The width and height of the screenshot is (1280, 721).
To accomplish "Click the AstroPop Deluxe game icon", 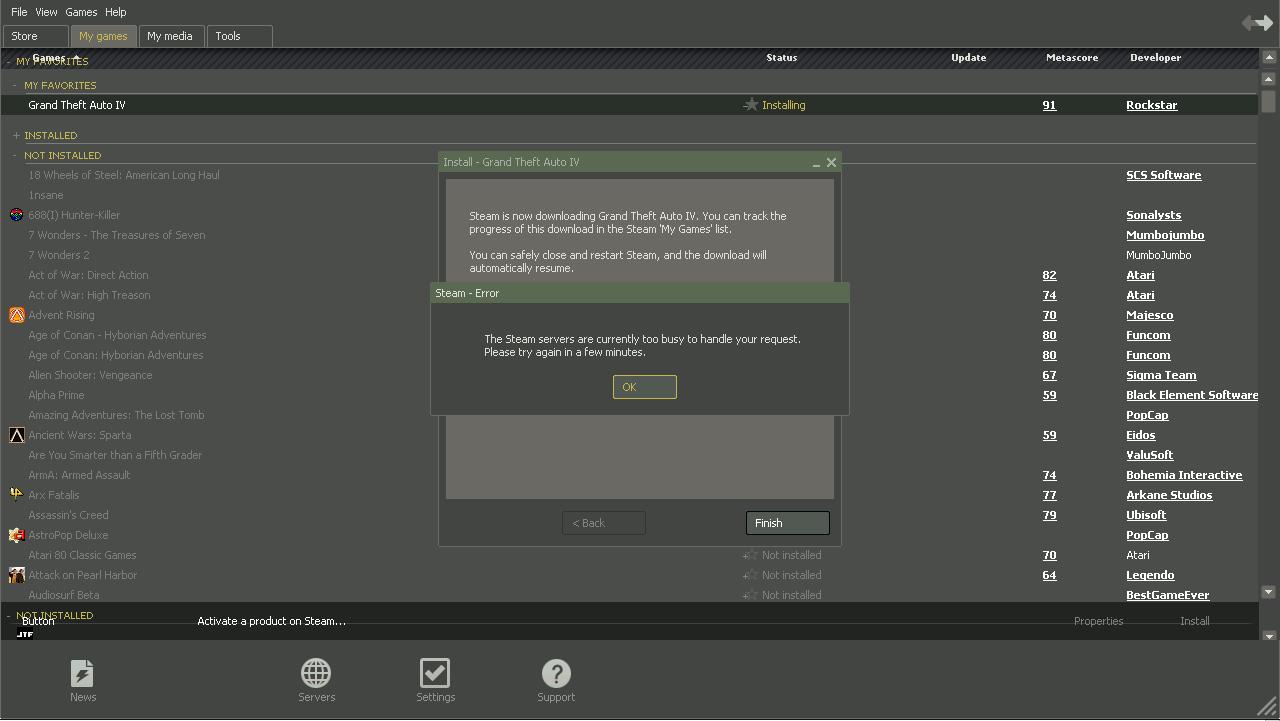I will (x=16, y=535).
